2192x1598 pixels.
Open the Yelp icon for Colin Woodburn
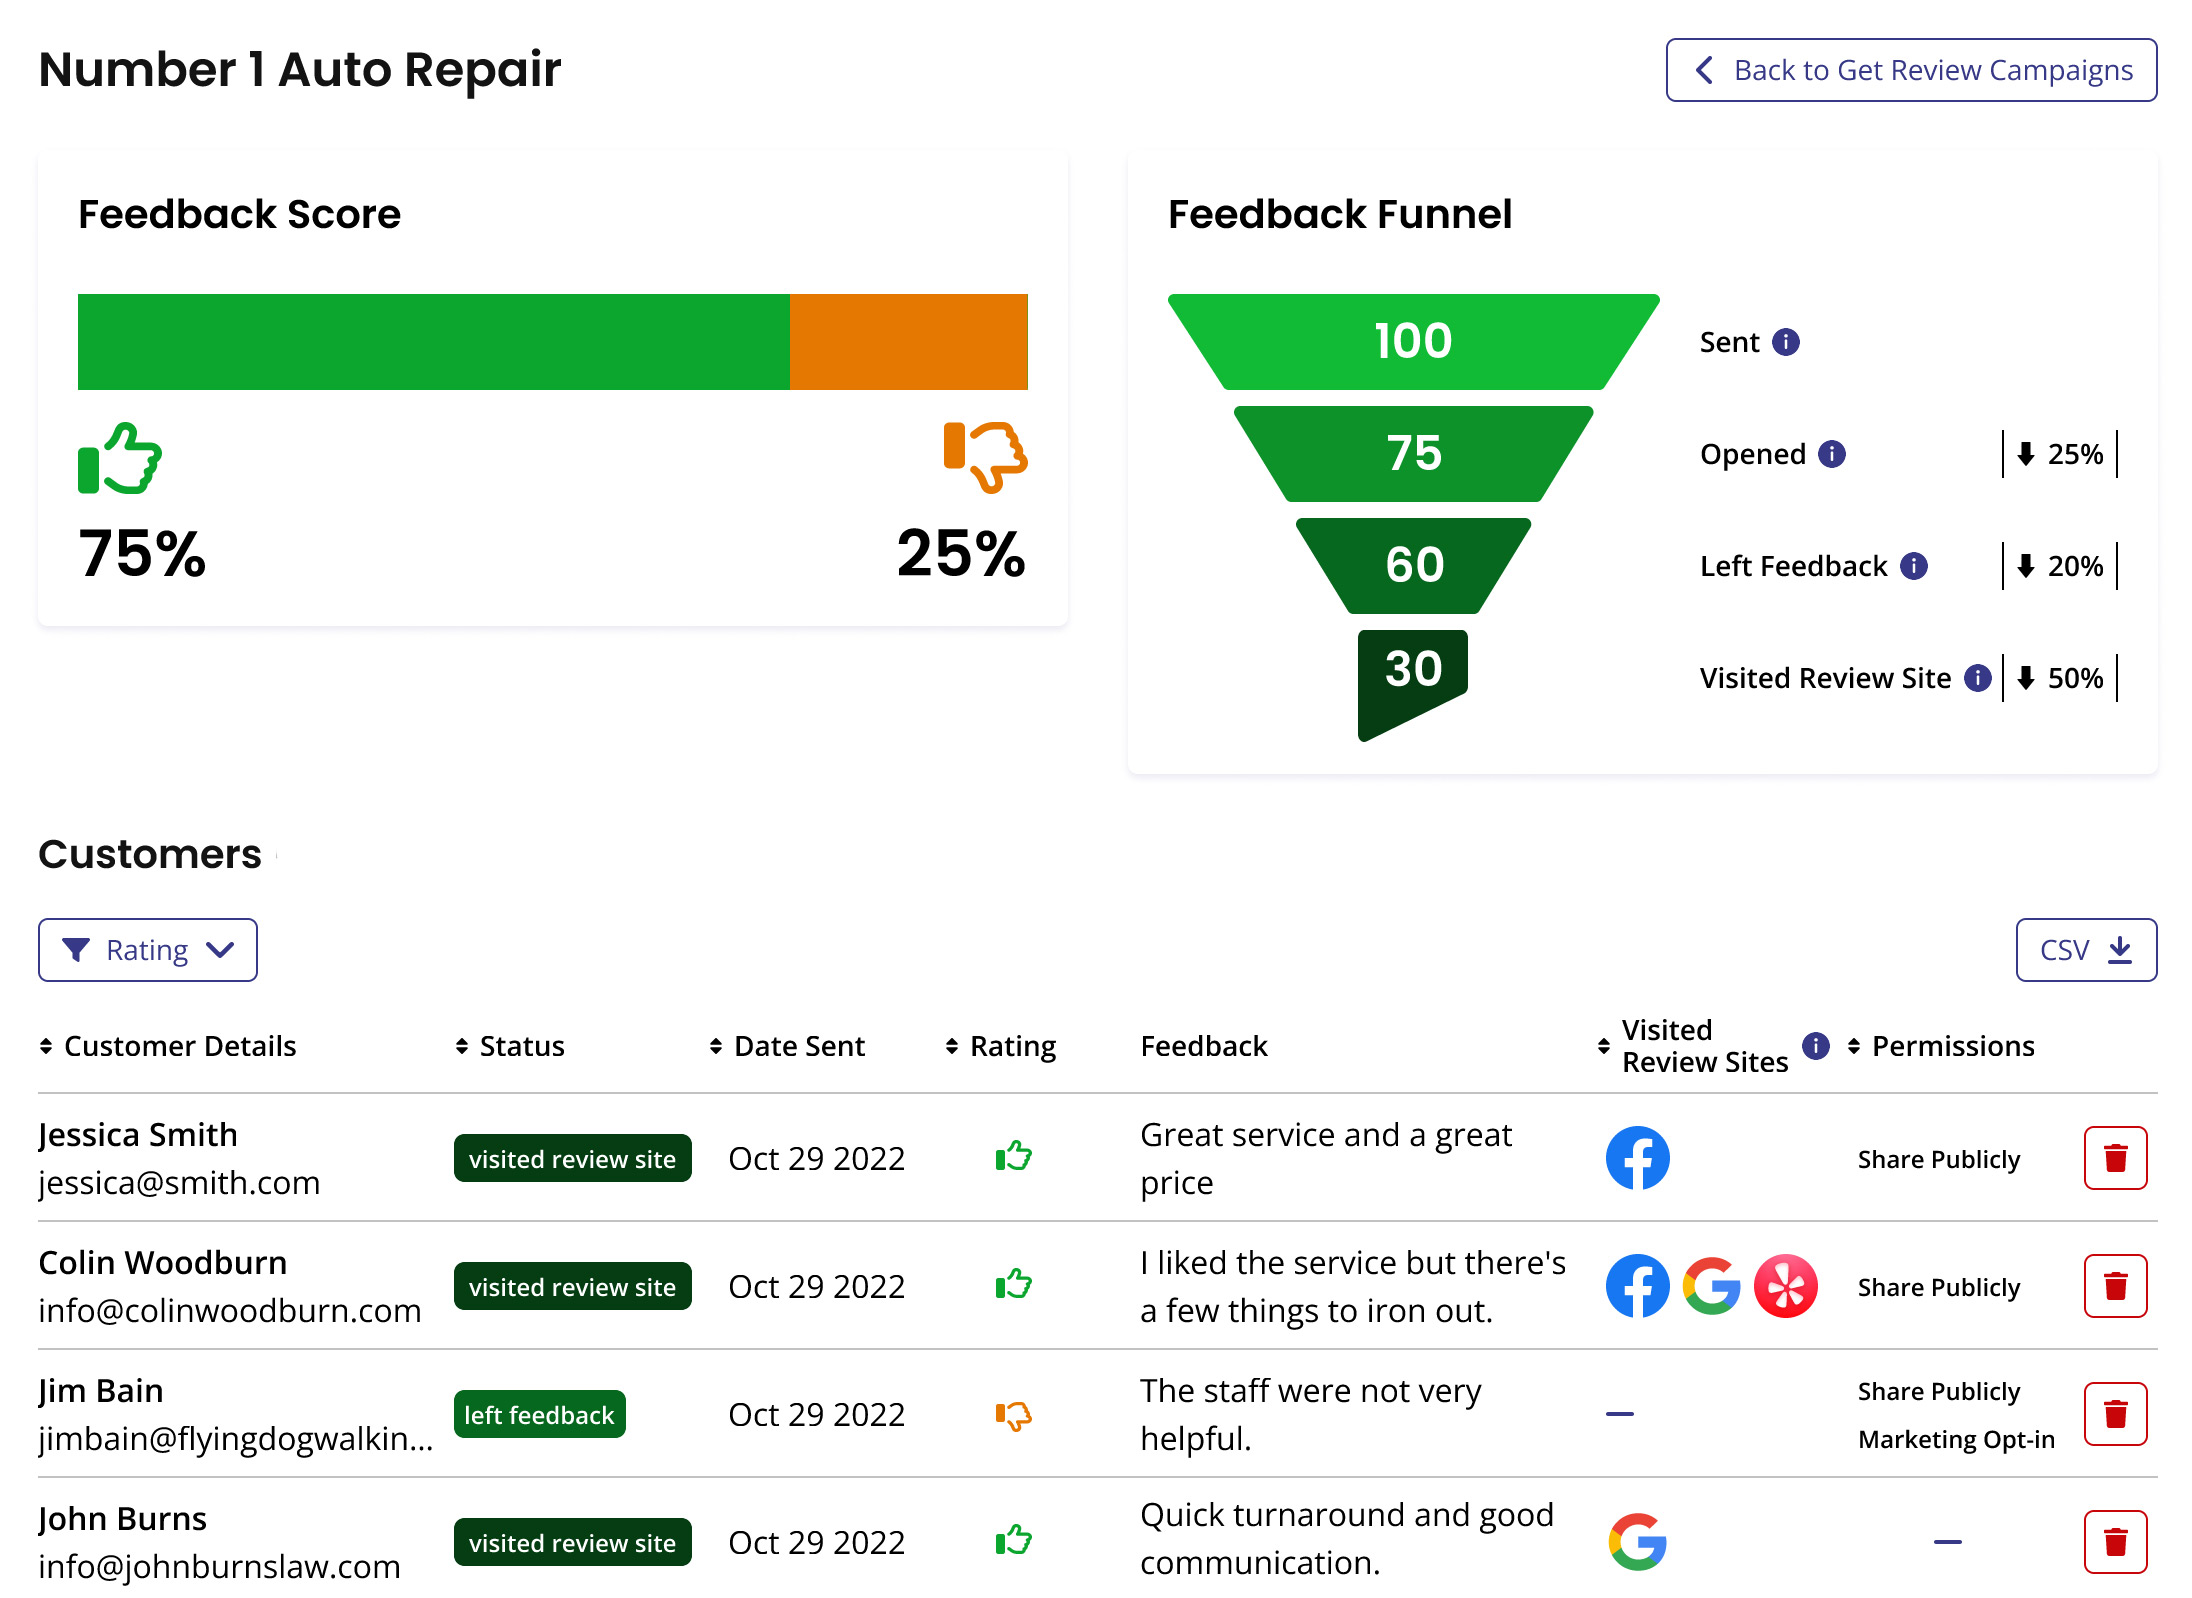pos(1785,1286)
